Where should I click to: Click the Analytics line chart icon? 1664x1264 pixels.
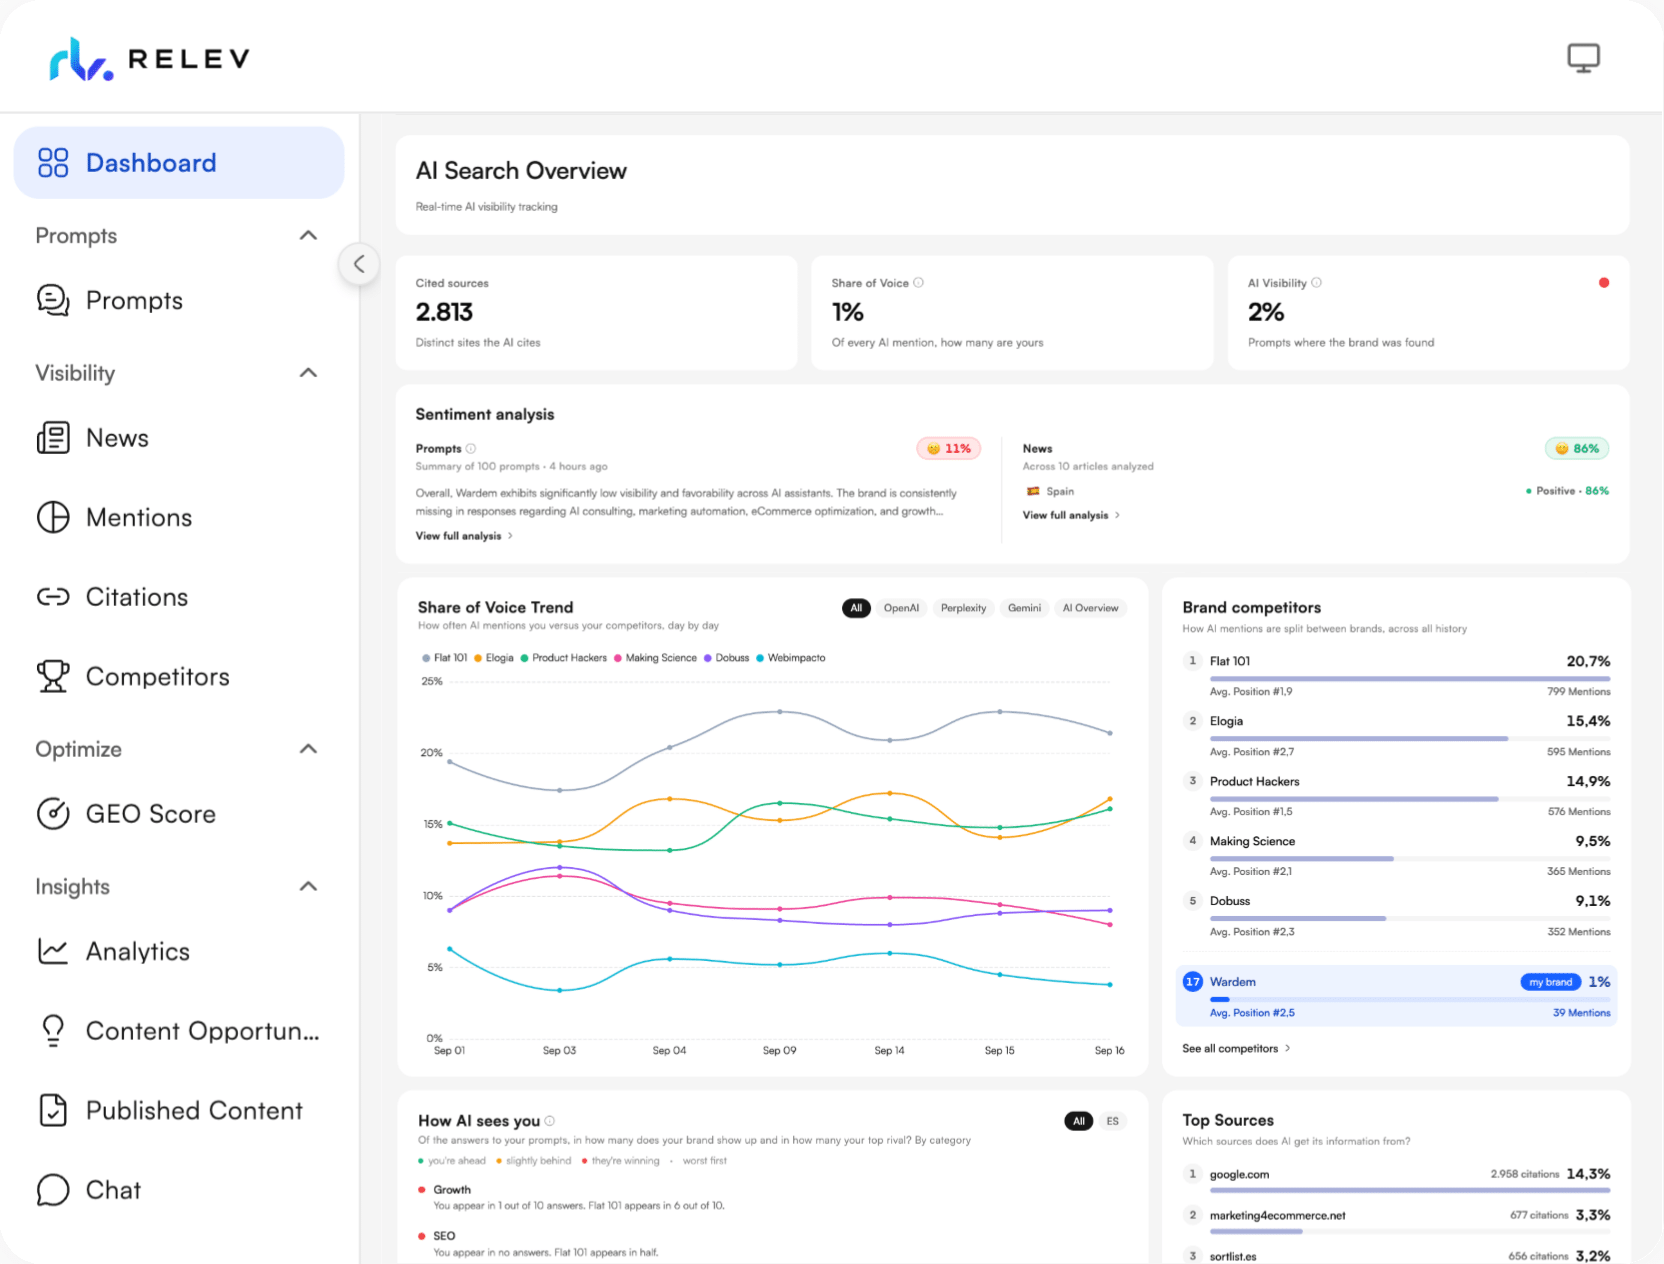(x=53, y=951)
